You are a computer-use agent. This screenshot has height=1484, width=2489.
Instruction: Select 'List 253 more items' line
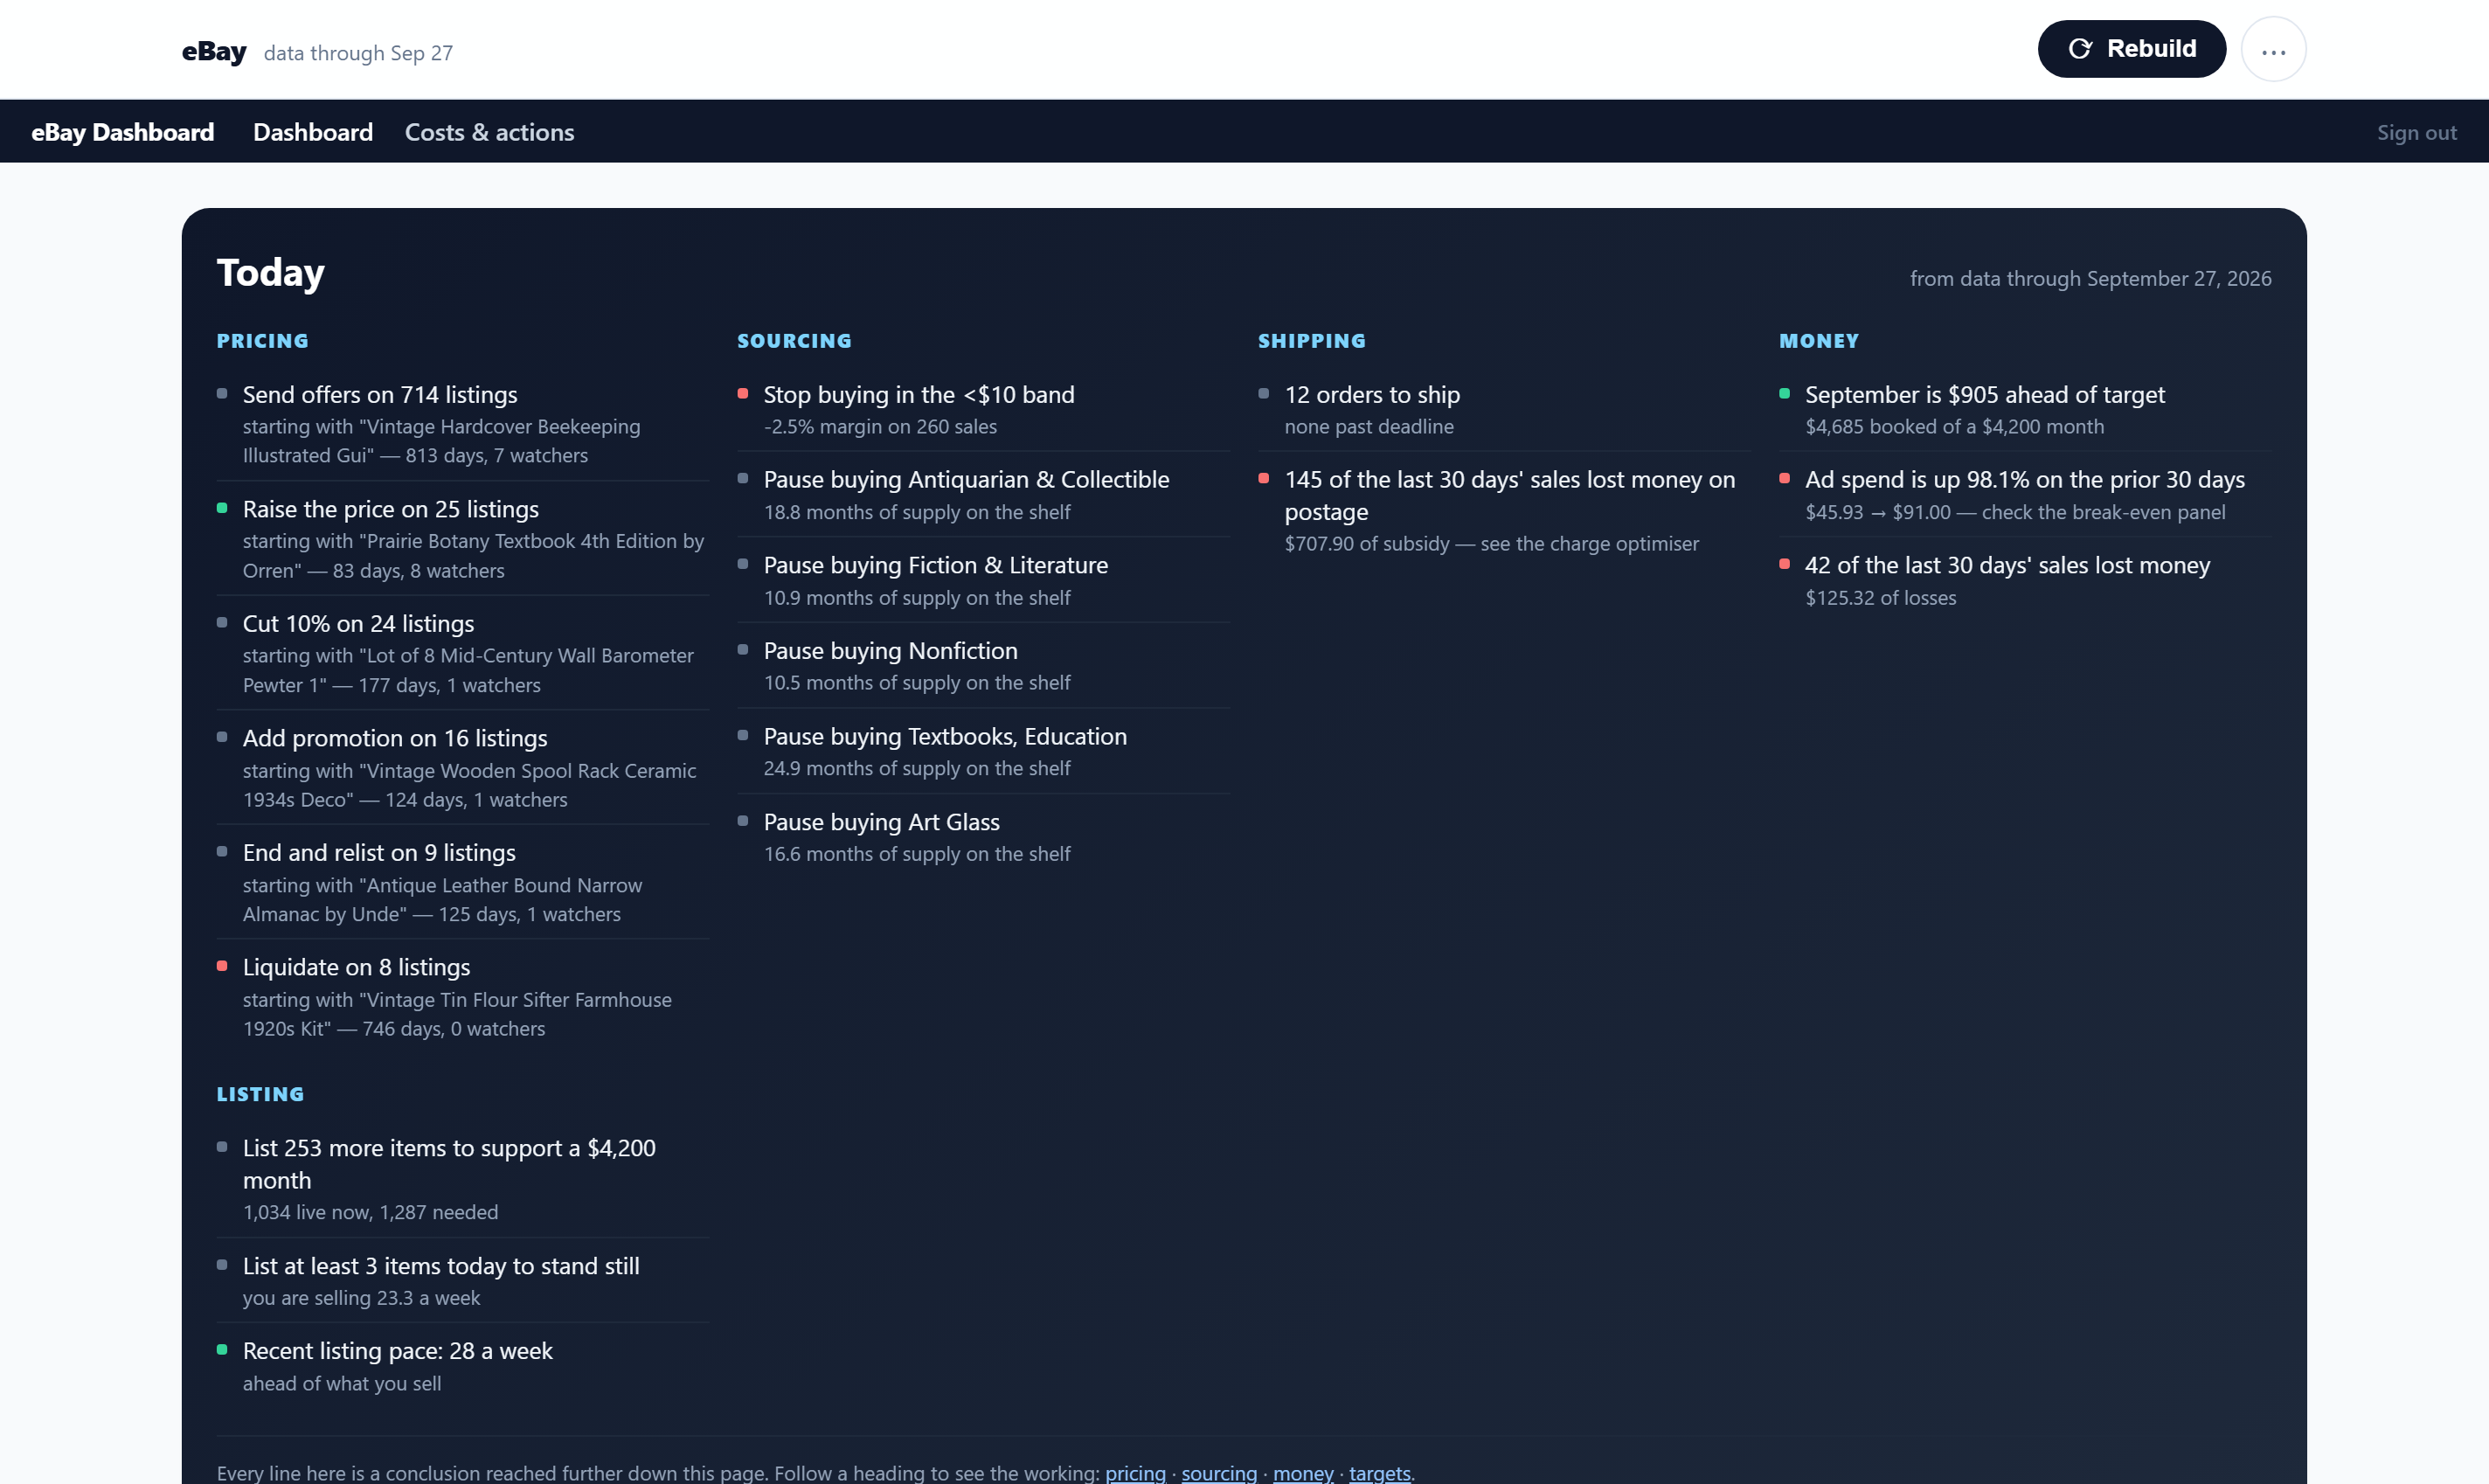[449, 1164]
